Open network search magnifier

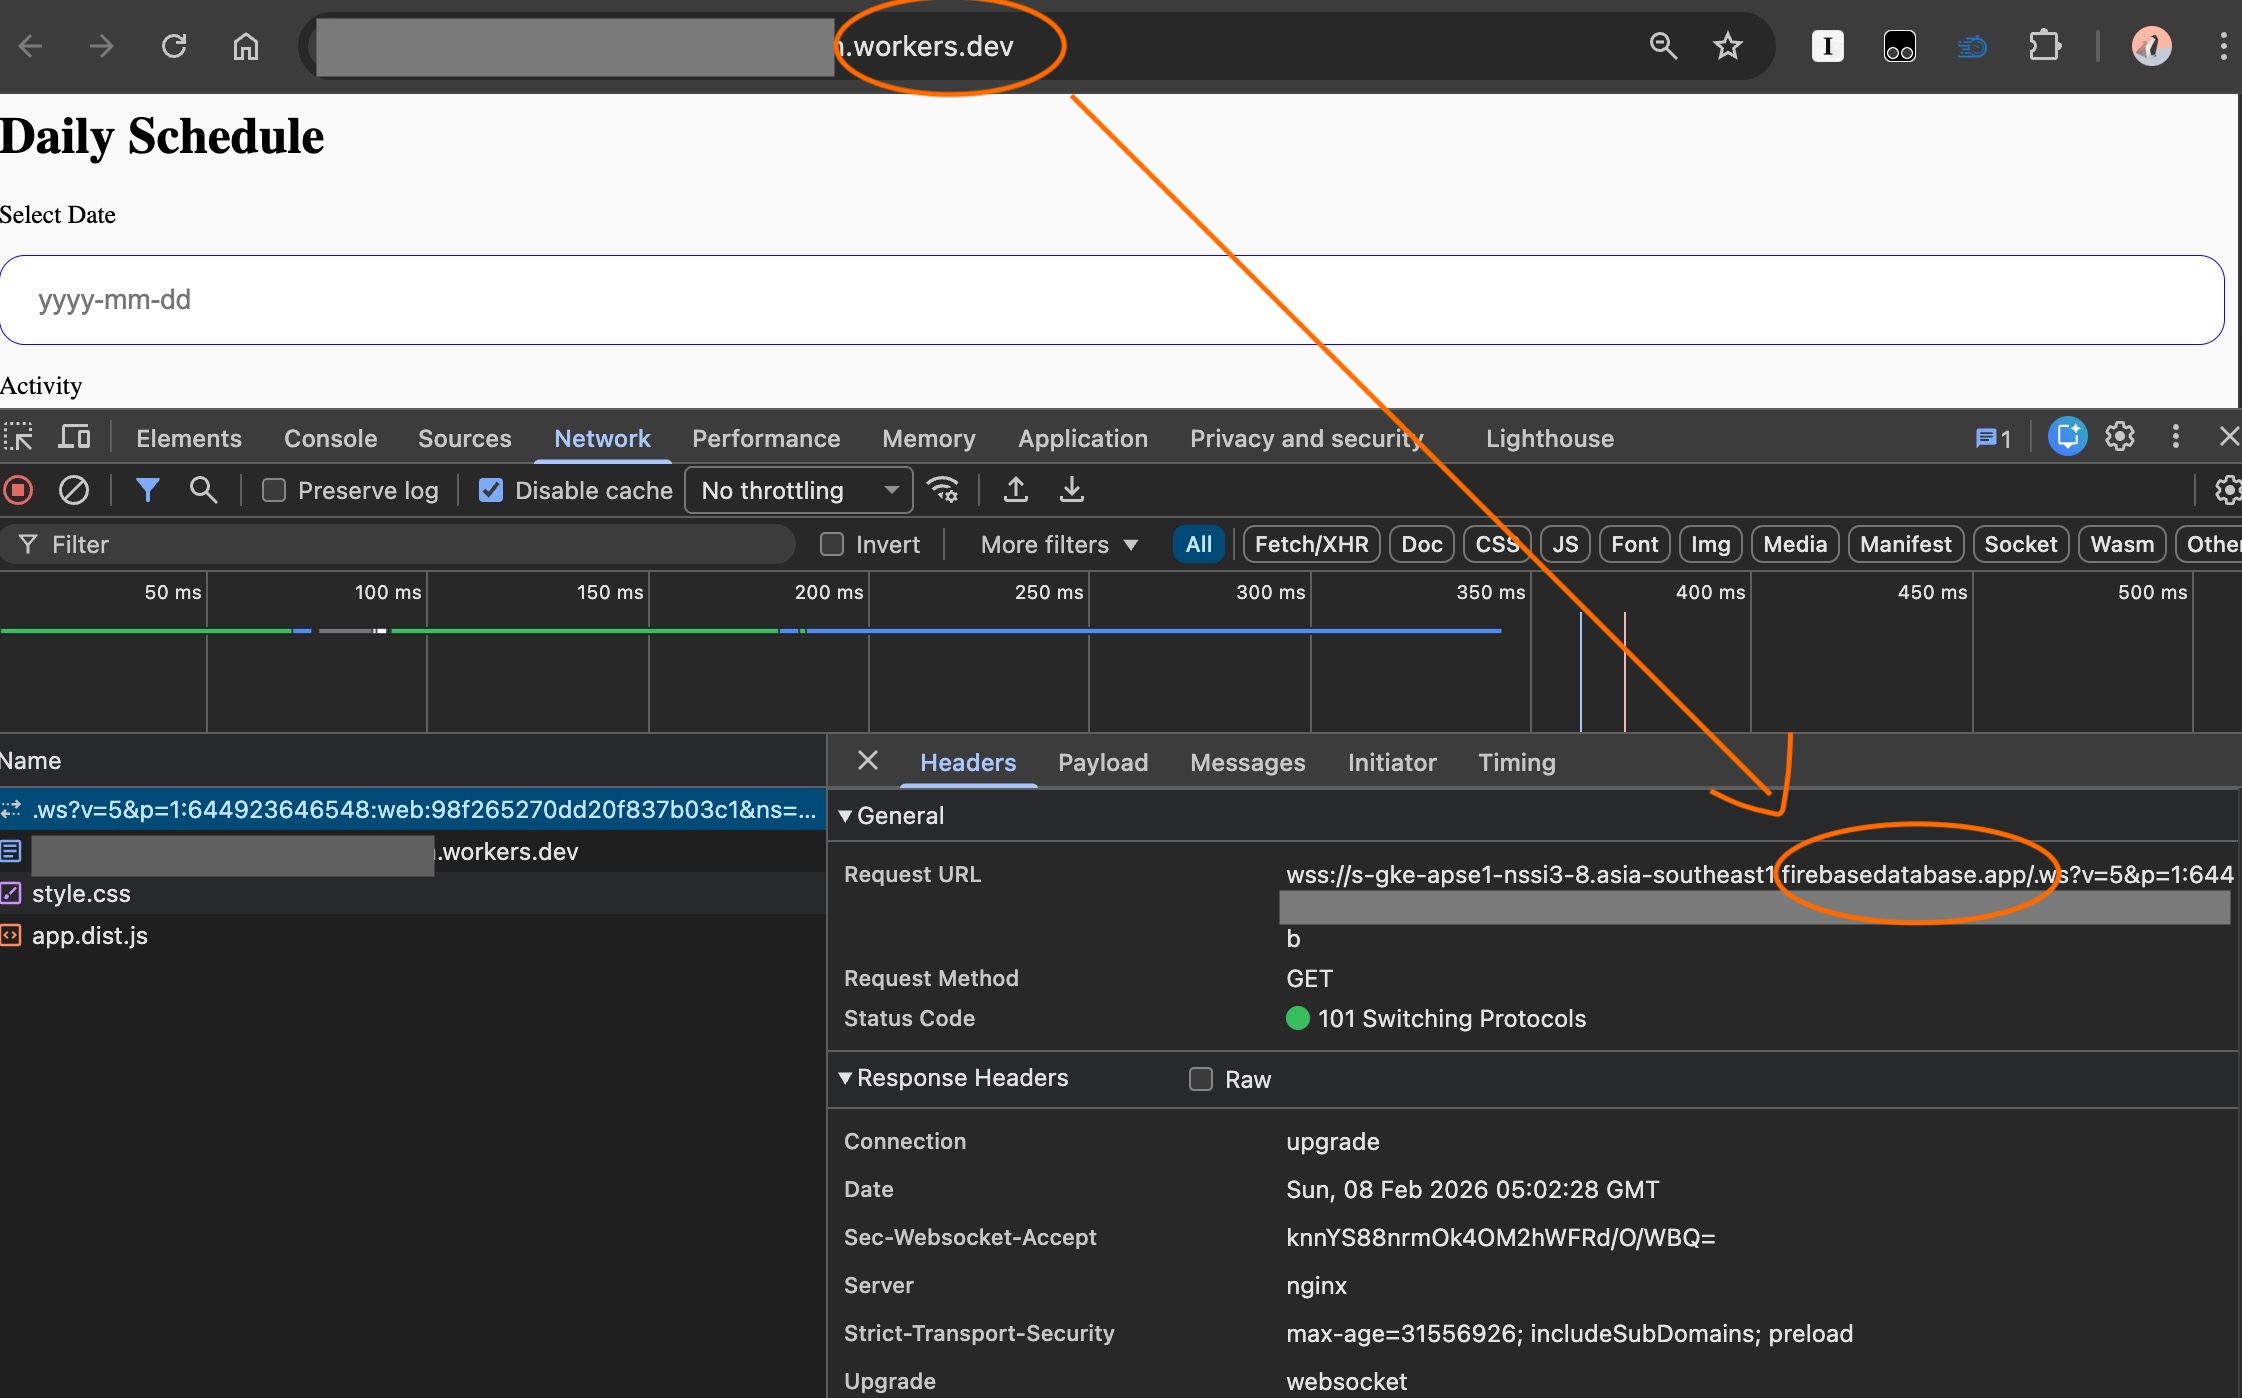coord(203,490)
